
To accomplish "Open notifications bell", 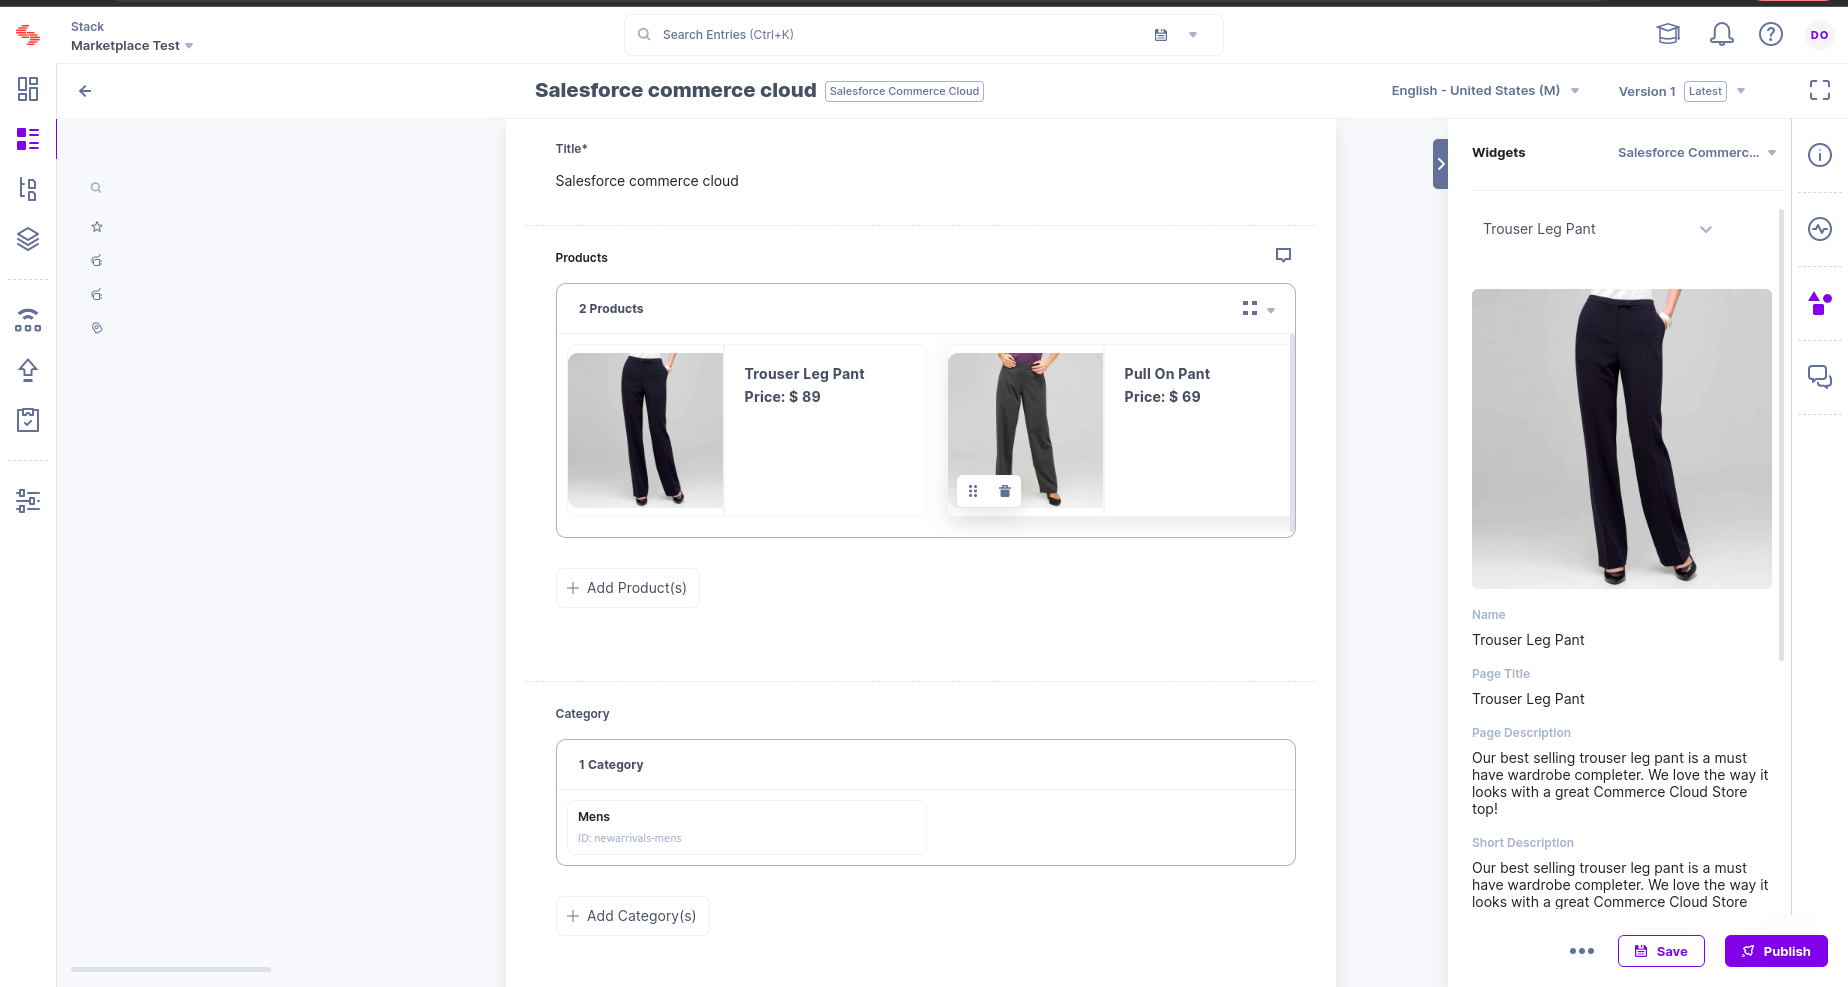I will click(x=1721, y=35).
